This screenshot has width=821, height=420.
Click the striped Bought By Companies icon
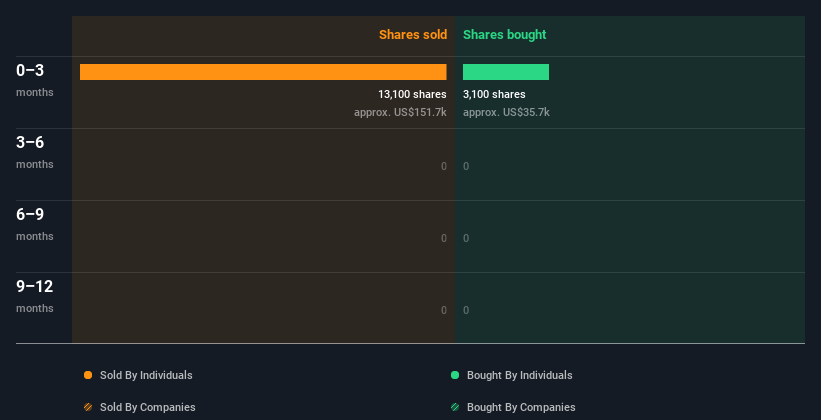point(455,407)
